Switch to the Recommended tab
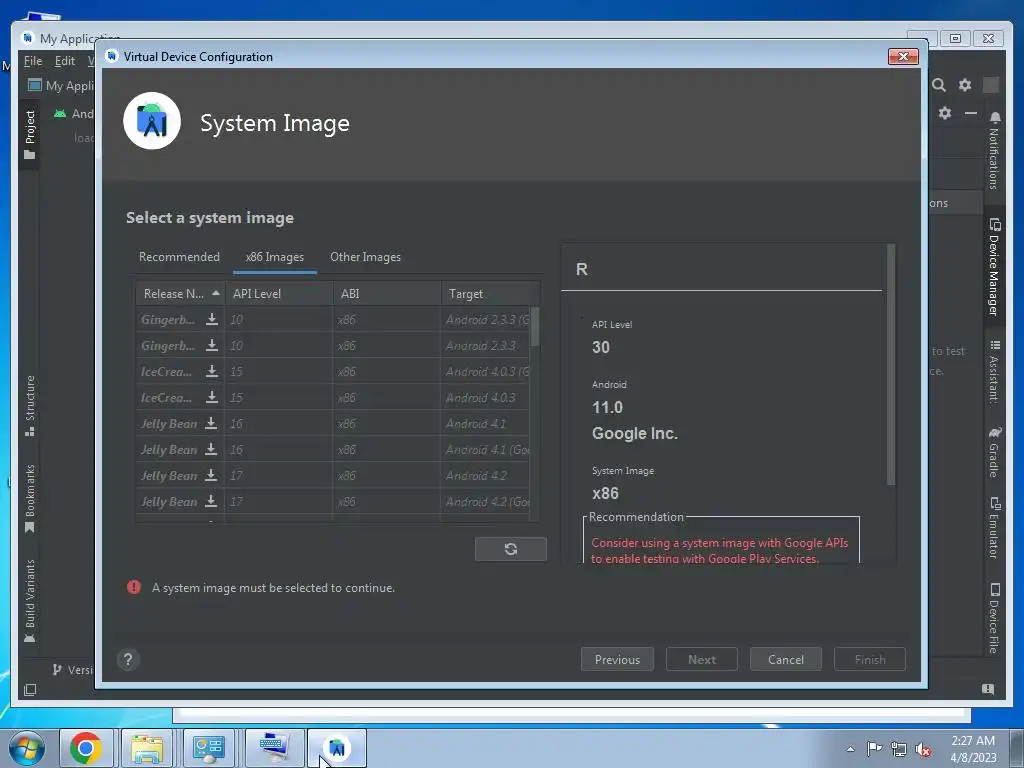 point(179,257)
